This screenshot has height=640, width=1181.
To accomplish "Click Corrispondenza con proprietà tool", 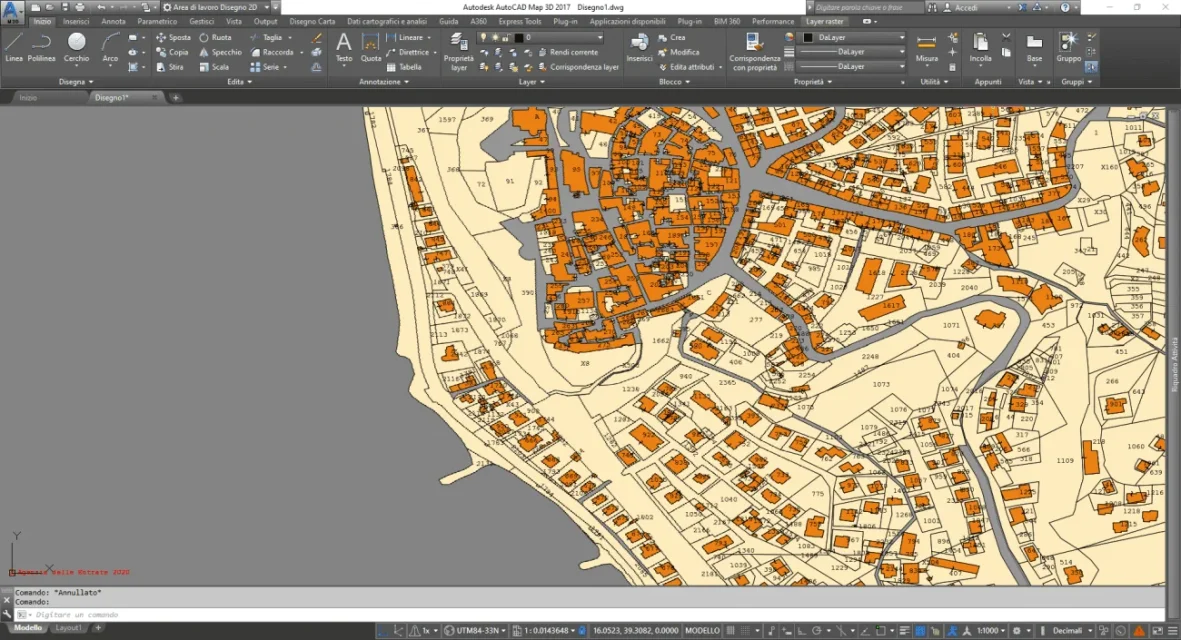I will (755, 51).
